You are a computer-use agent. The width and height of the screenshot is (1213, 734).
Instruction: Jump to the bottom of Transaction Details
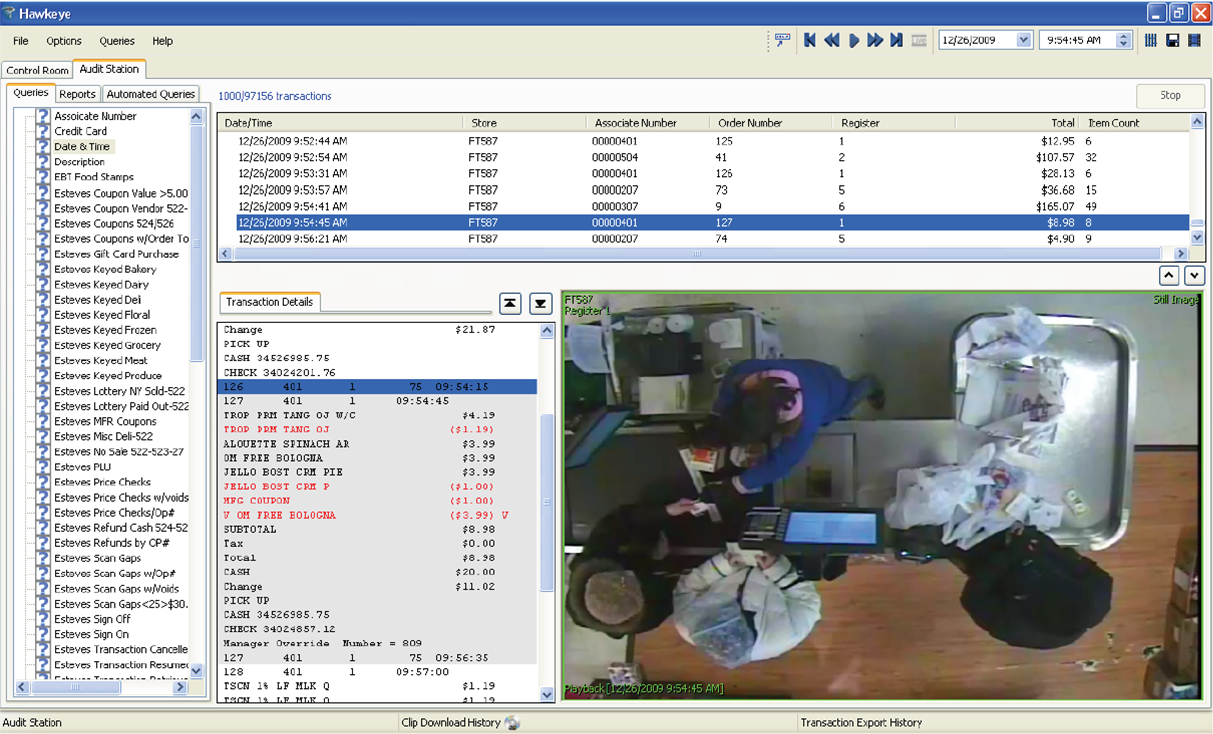click(540, 304)
